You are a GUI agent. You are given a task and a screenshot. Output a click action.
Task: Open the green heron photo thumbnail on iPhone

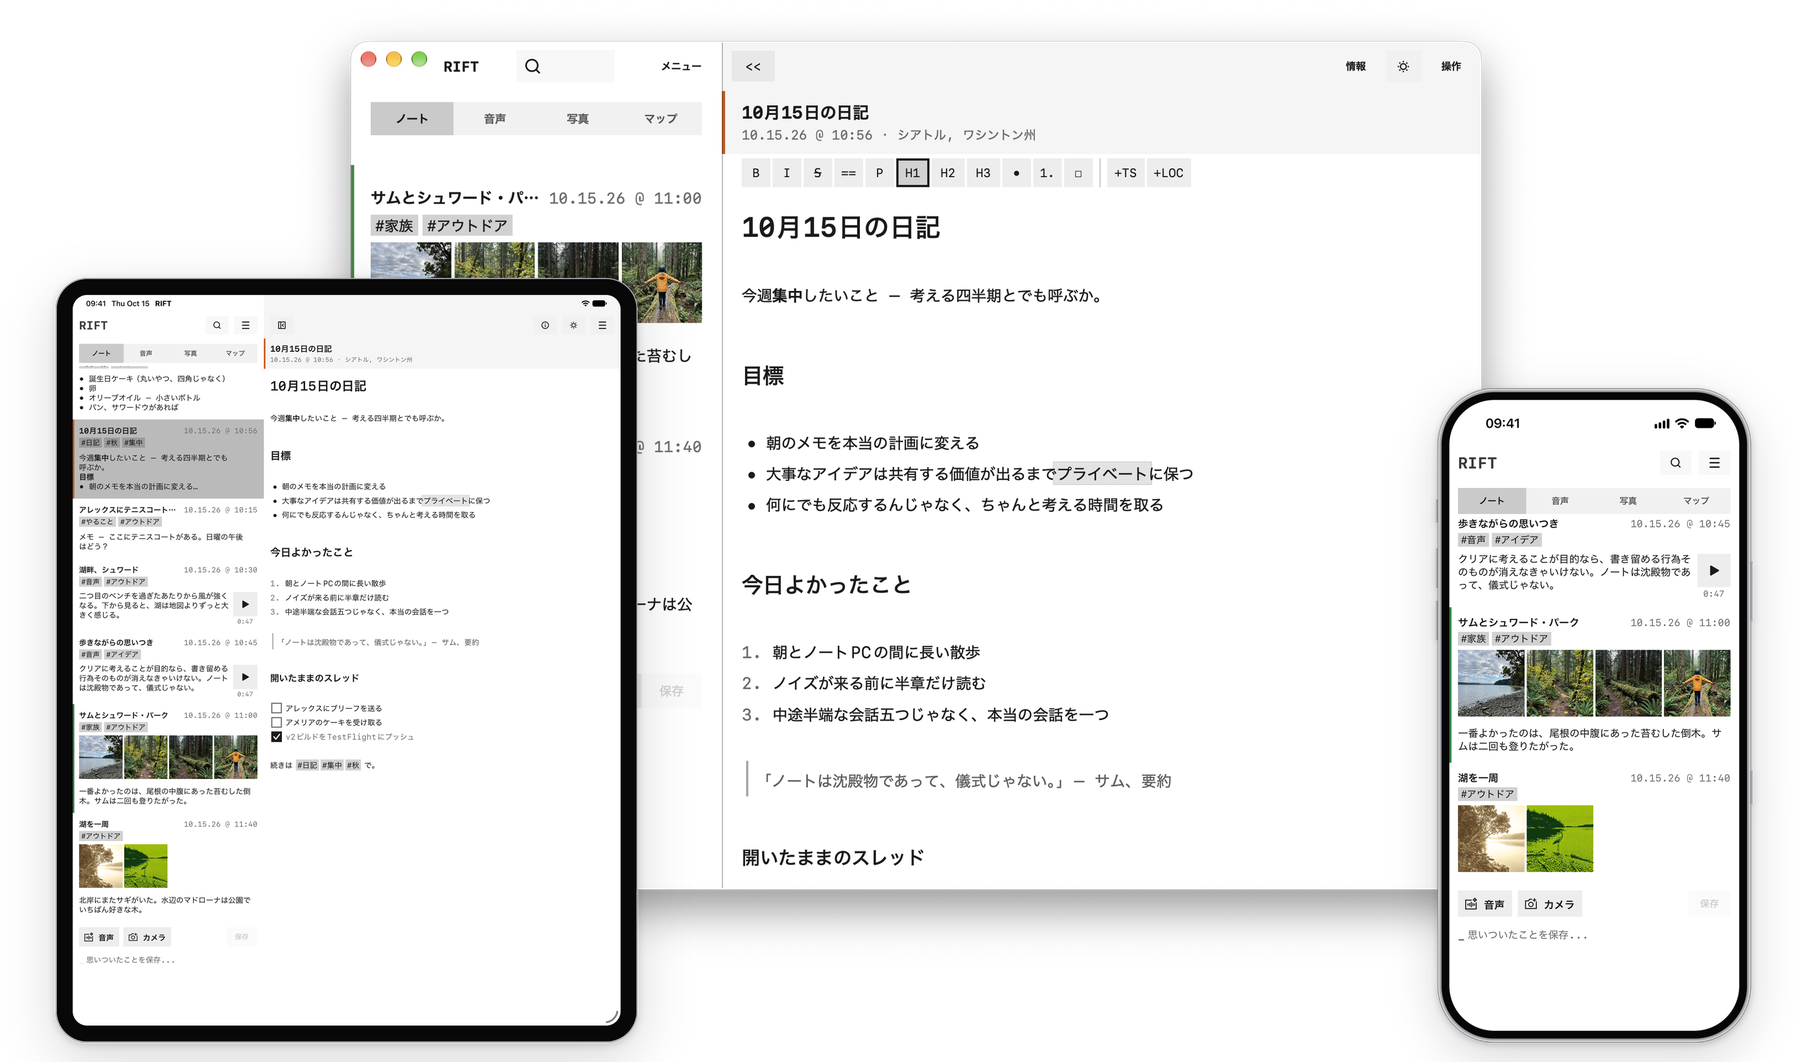1560,839
